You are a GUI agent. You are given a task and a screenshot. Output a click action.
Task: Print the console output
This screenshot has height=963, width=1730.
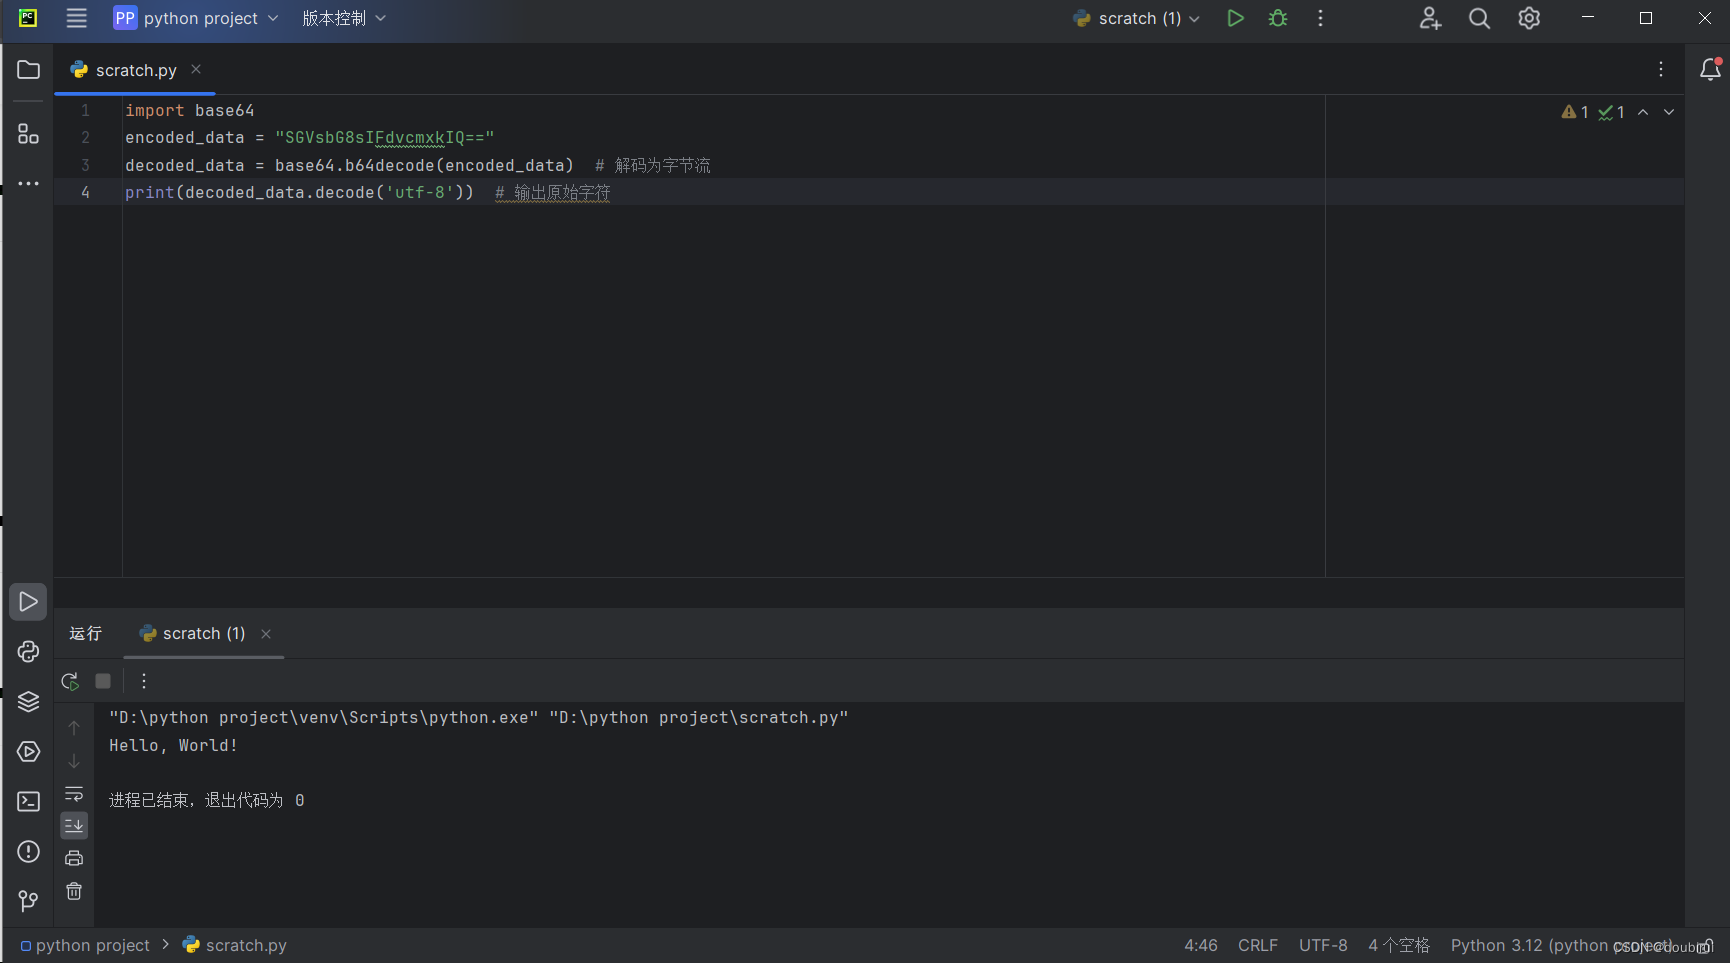point(74,858)
